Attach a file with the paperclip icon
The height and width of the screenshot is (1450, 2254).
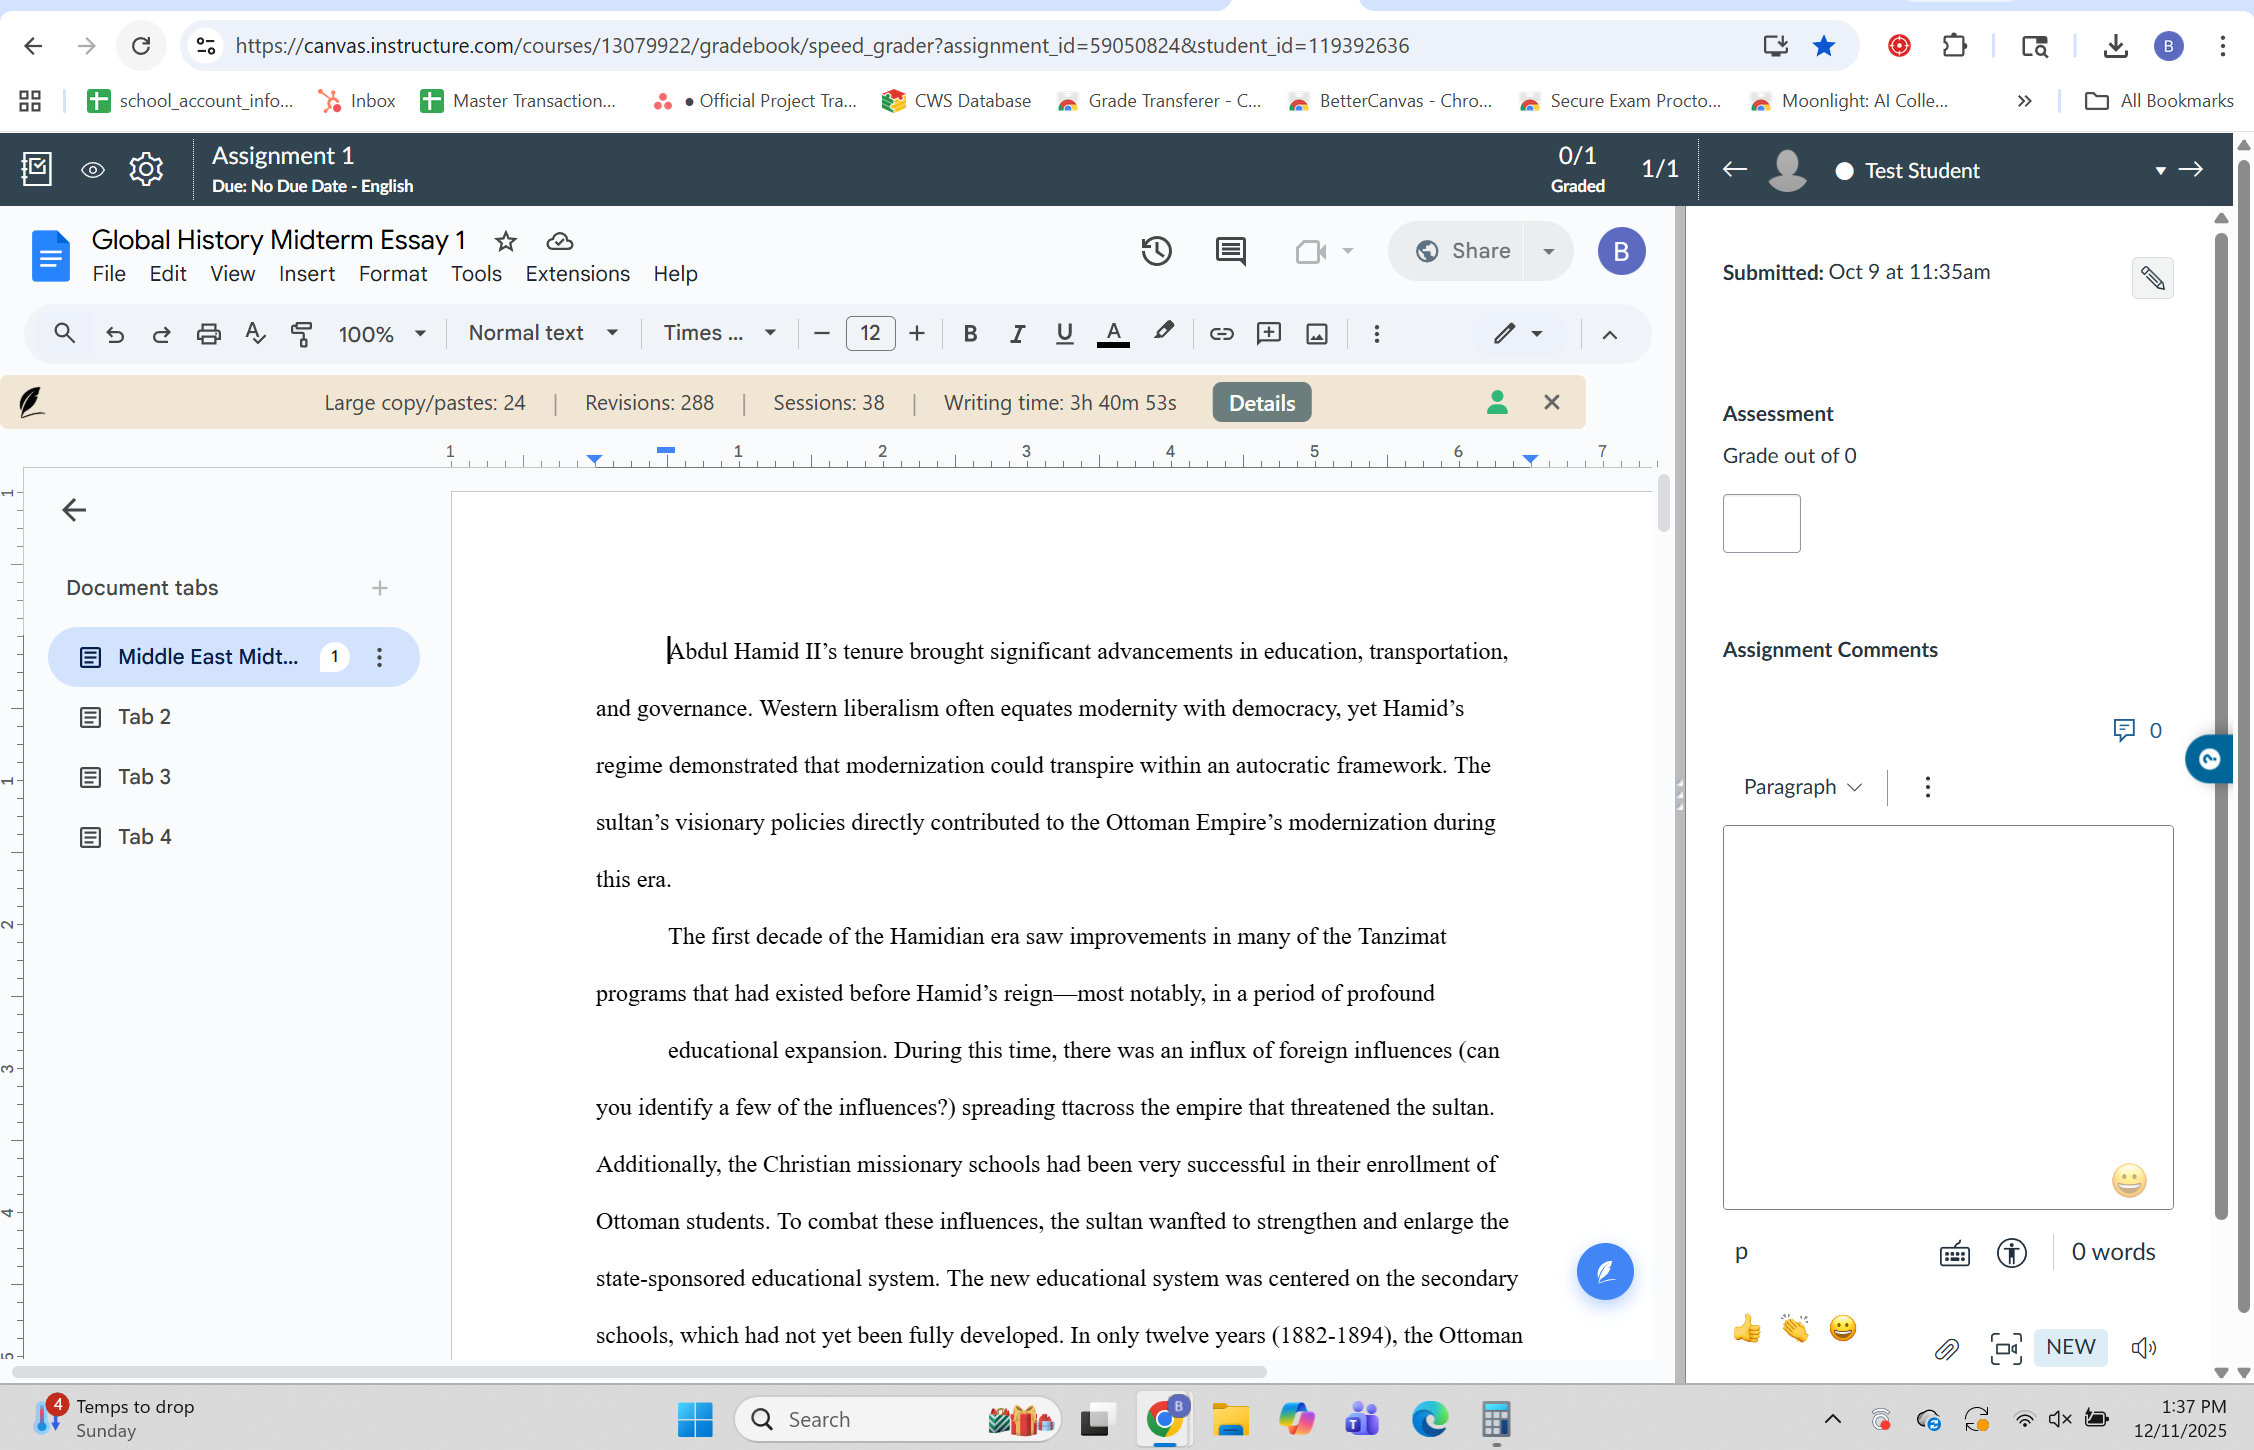tap(1947, 1349)
